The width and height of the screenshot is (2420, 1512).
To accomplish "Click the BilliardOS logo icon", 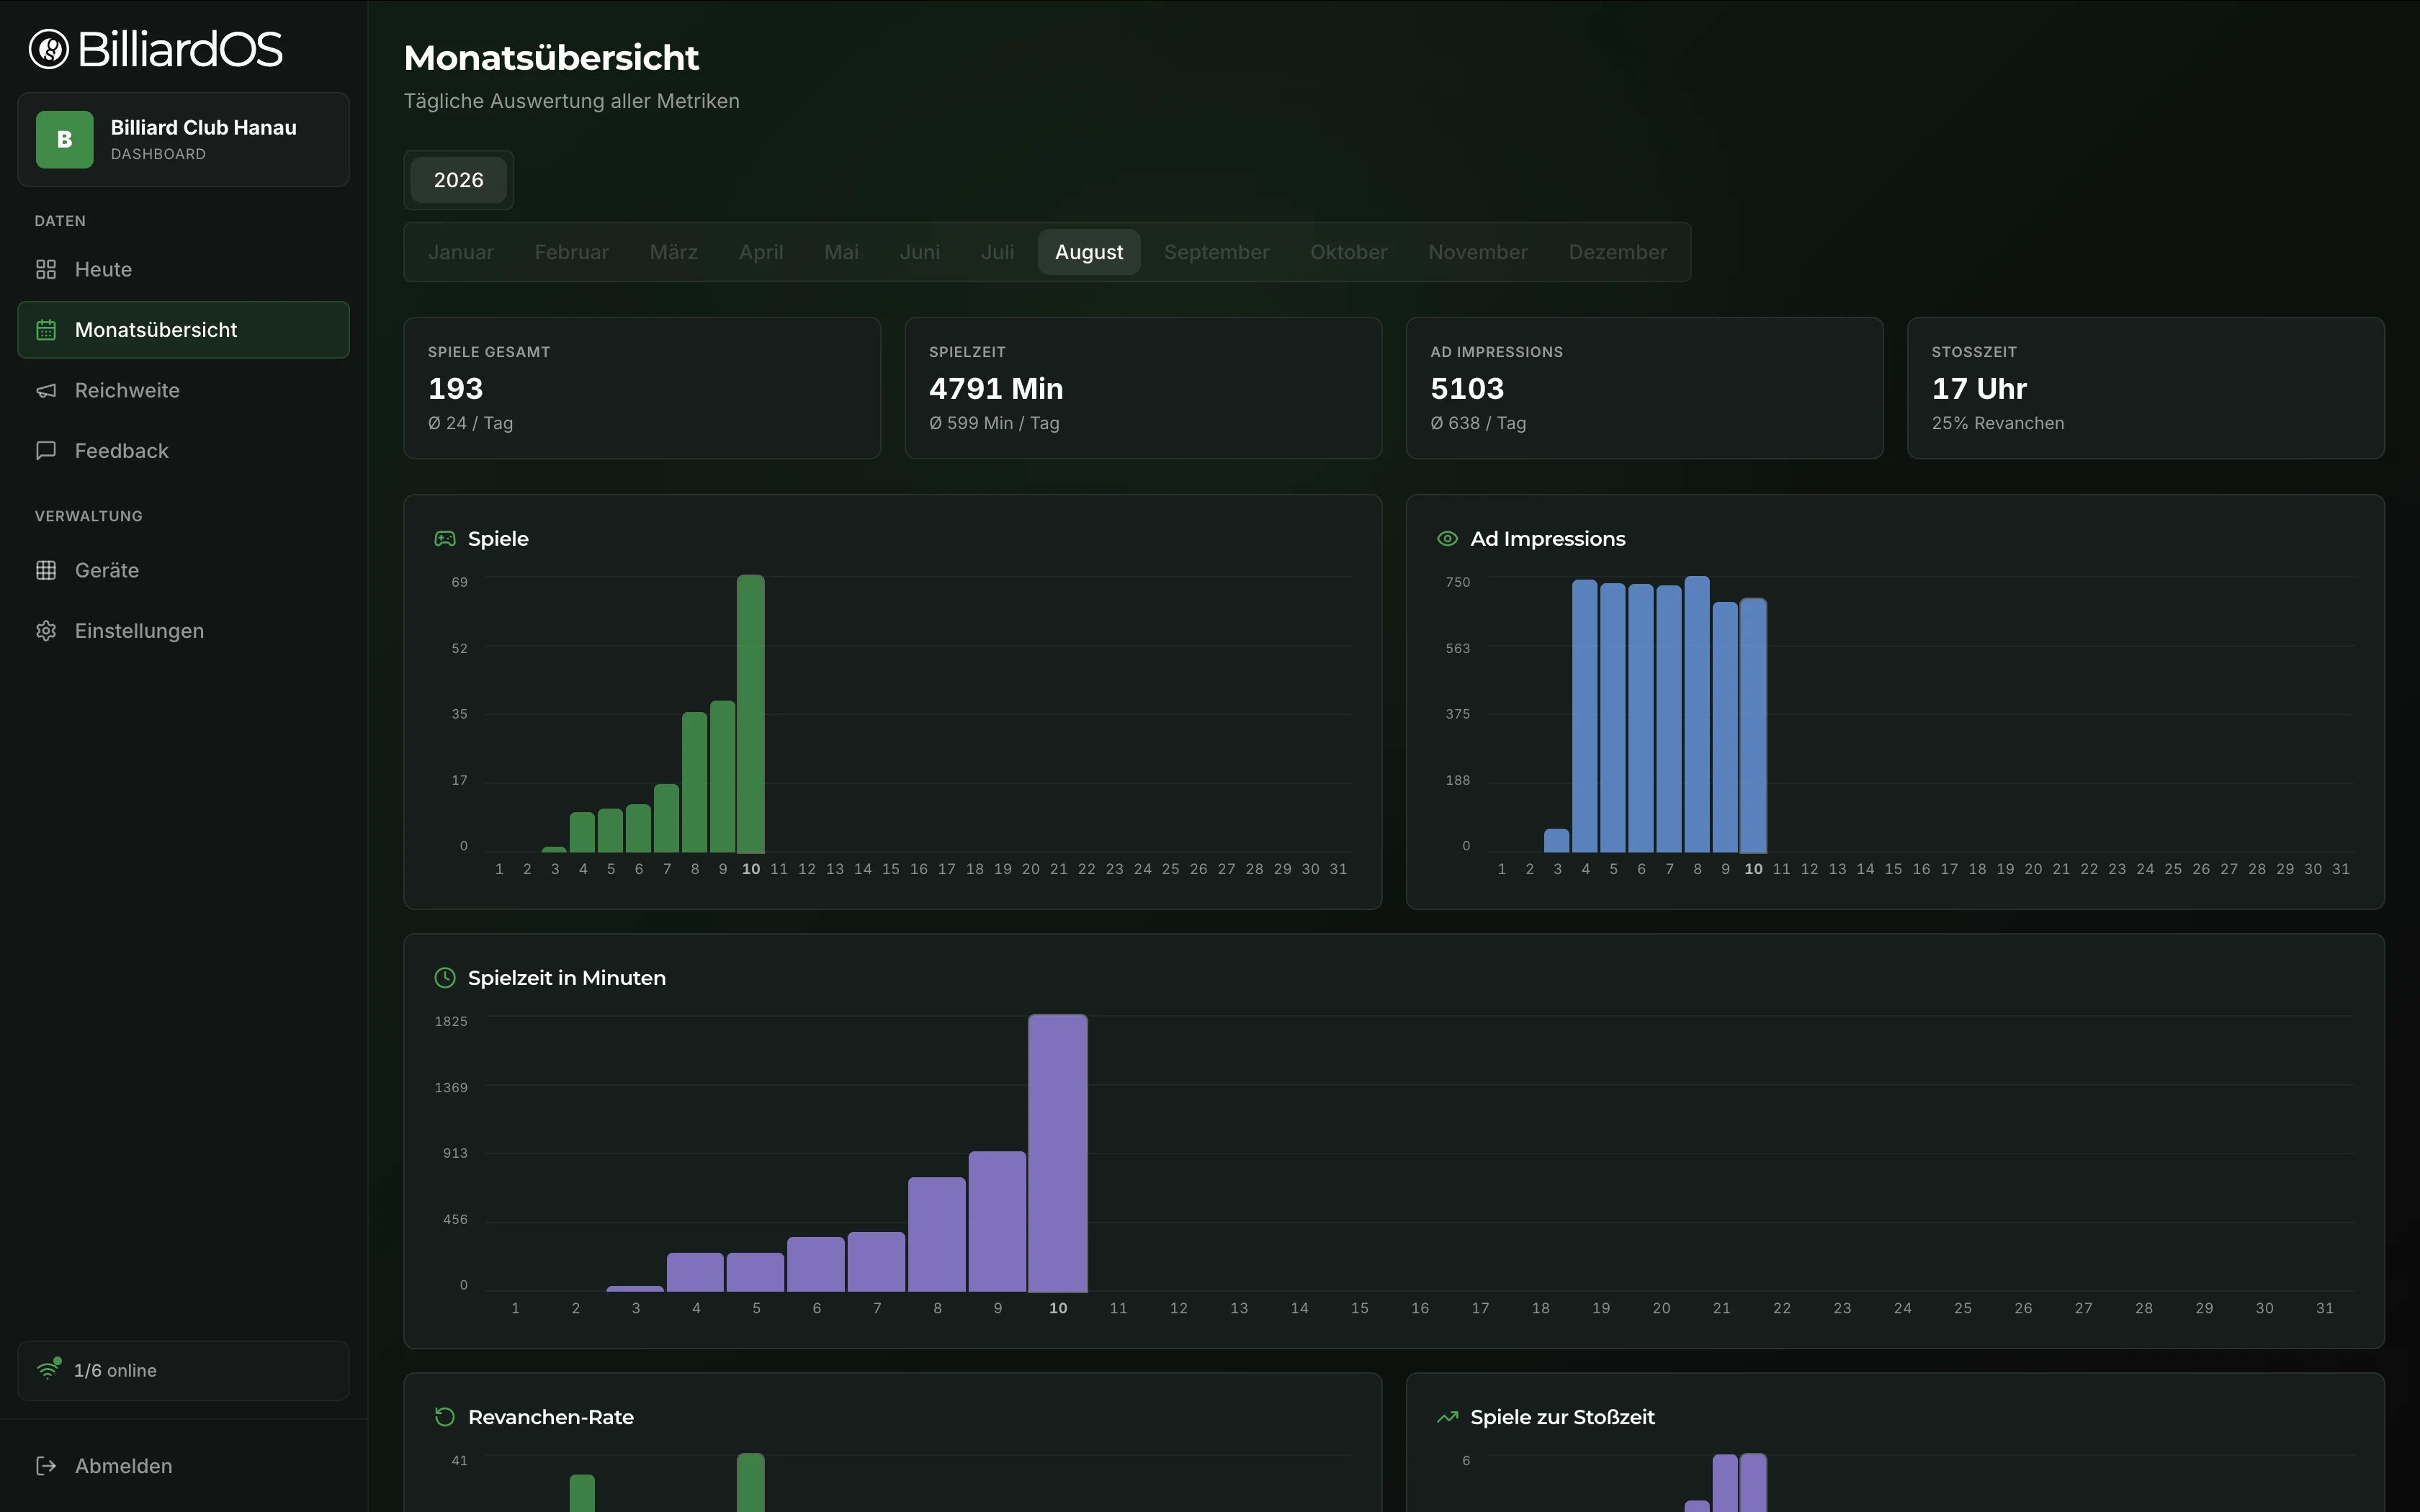I will 48,49.
